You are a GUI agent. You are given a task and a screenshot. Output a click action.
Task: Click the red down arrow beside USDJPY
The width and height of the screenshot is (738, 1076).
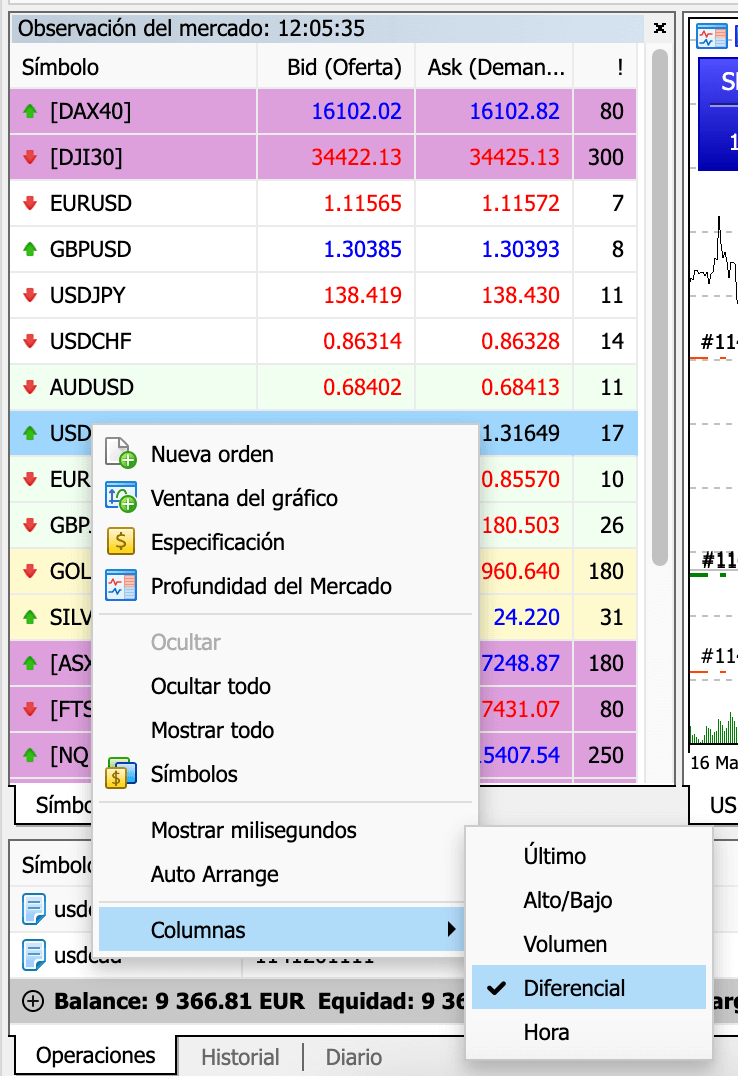30,295
